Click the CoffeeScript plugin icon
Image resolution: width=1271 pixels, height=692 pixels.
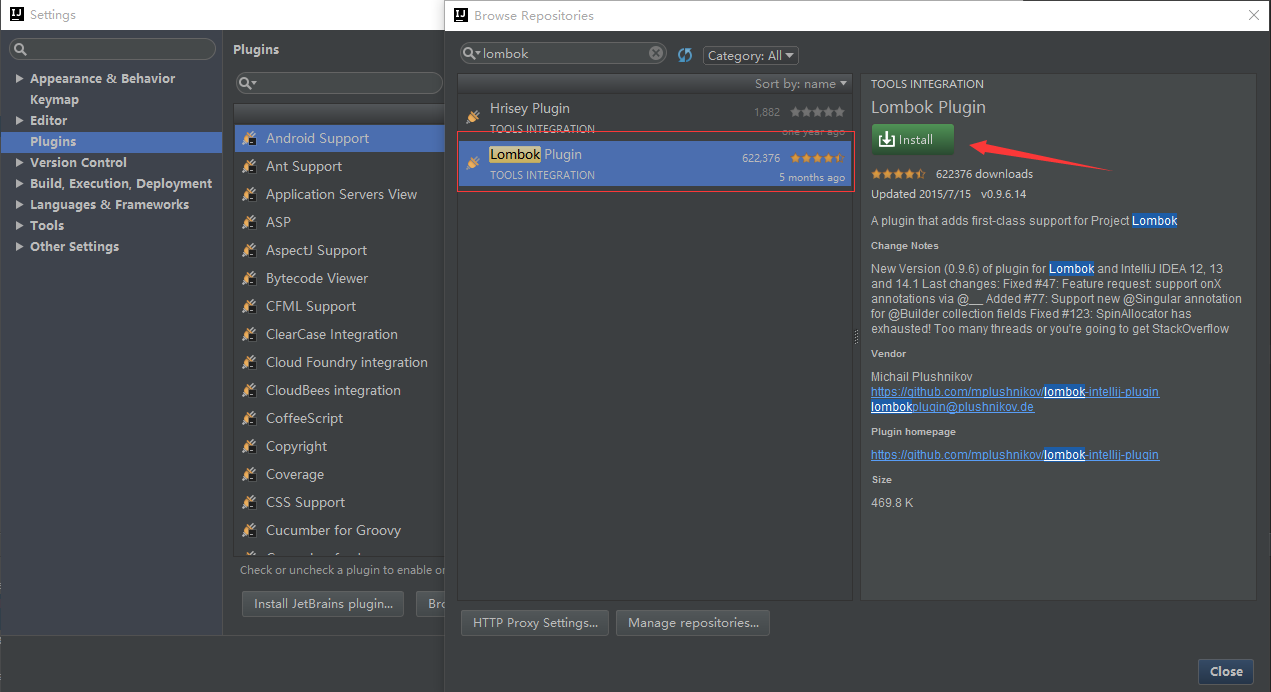[249, 418]
